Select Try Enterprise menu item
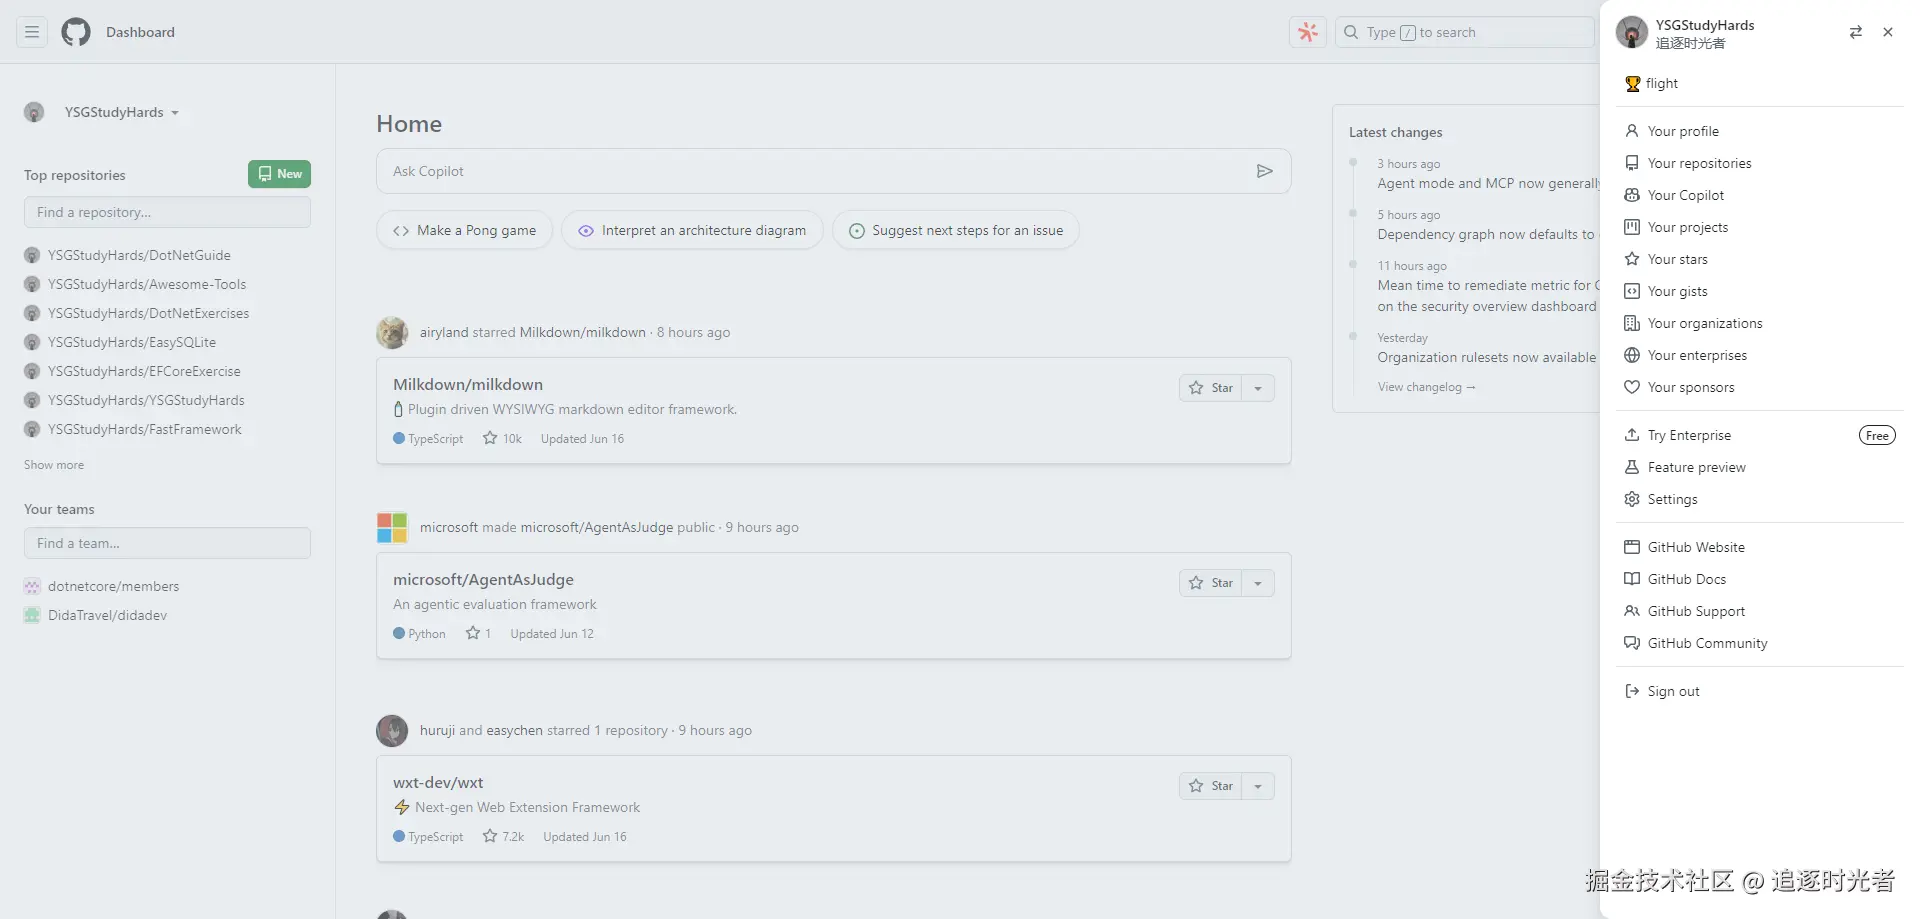 pos(1760,435)
